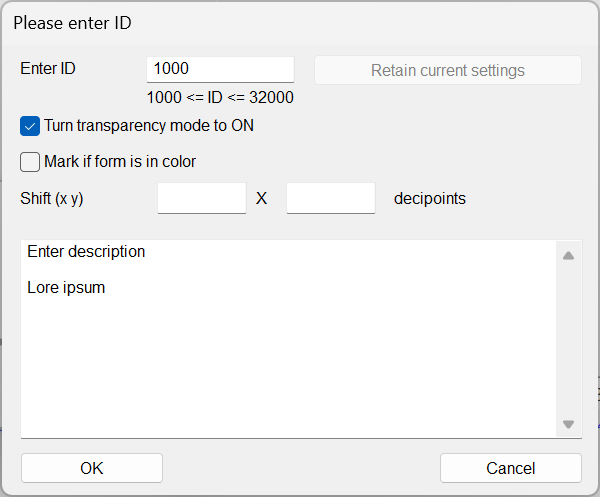Image resolution: width=600 pixels, height=497 pixels.
Task: Click the description scrollbar down arrow
Action: click(x=568, y=424)
